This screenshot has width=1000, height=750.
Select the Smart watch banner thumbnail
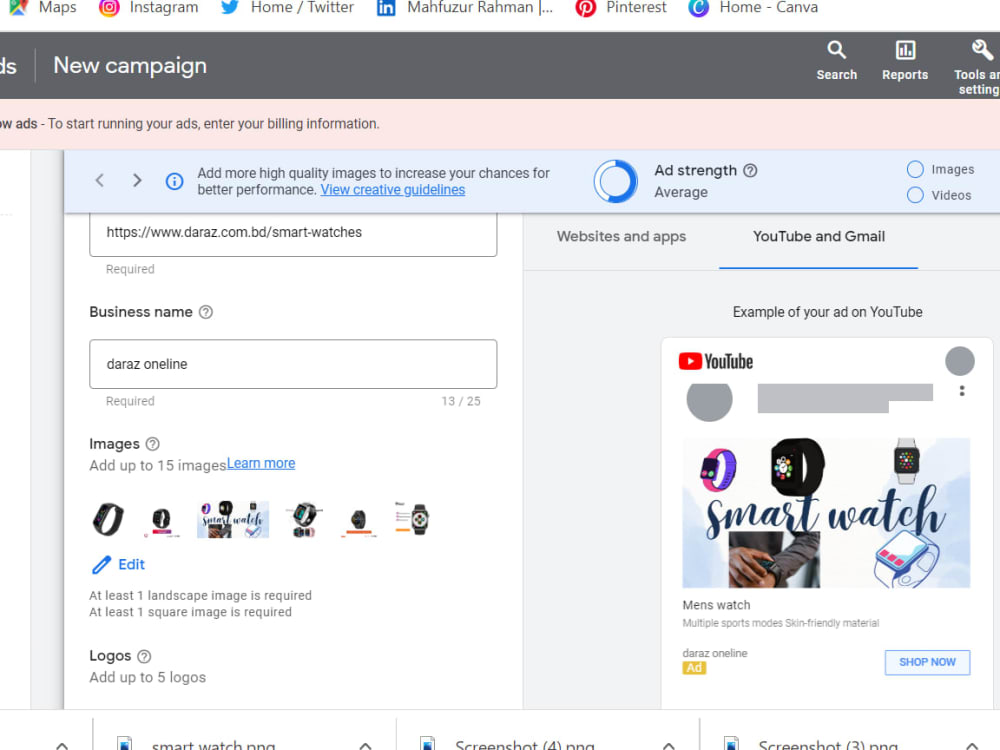click(233, 519)
